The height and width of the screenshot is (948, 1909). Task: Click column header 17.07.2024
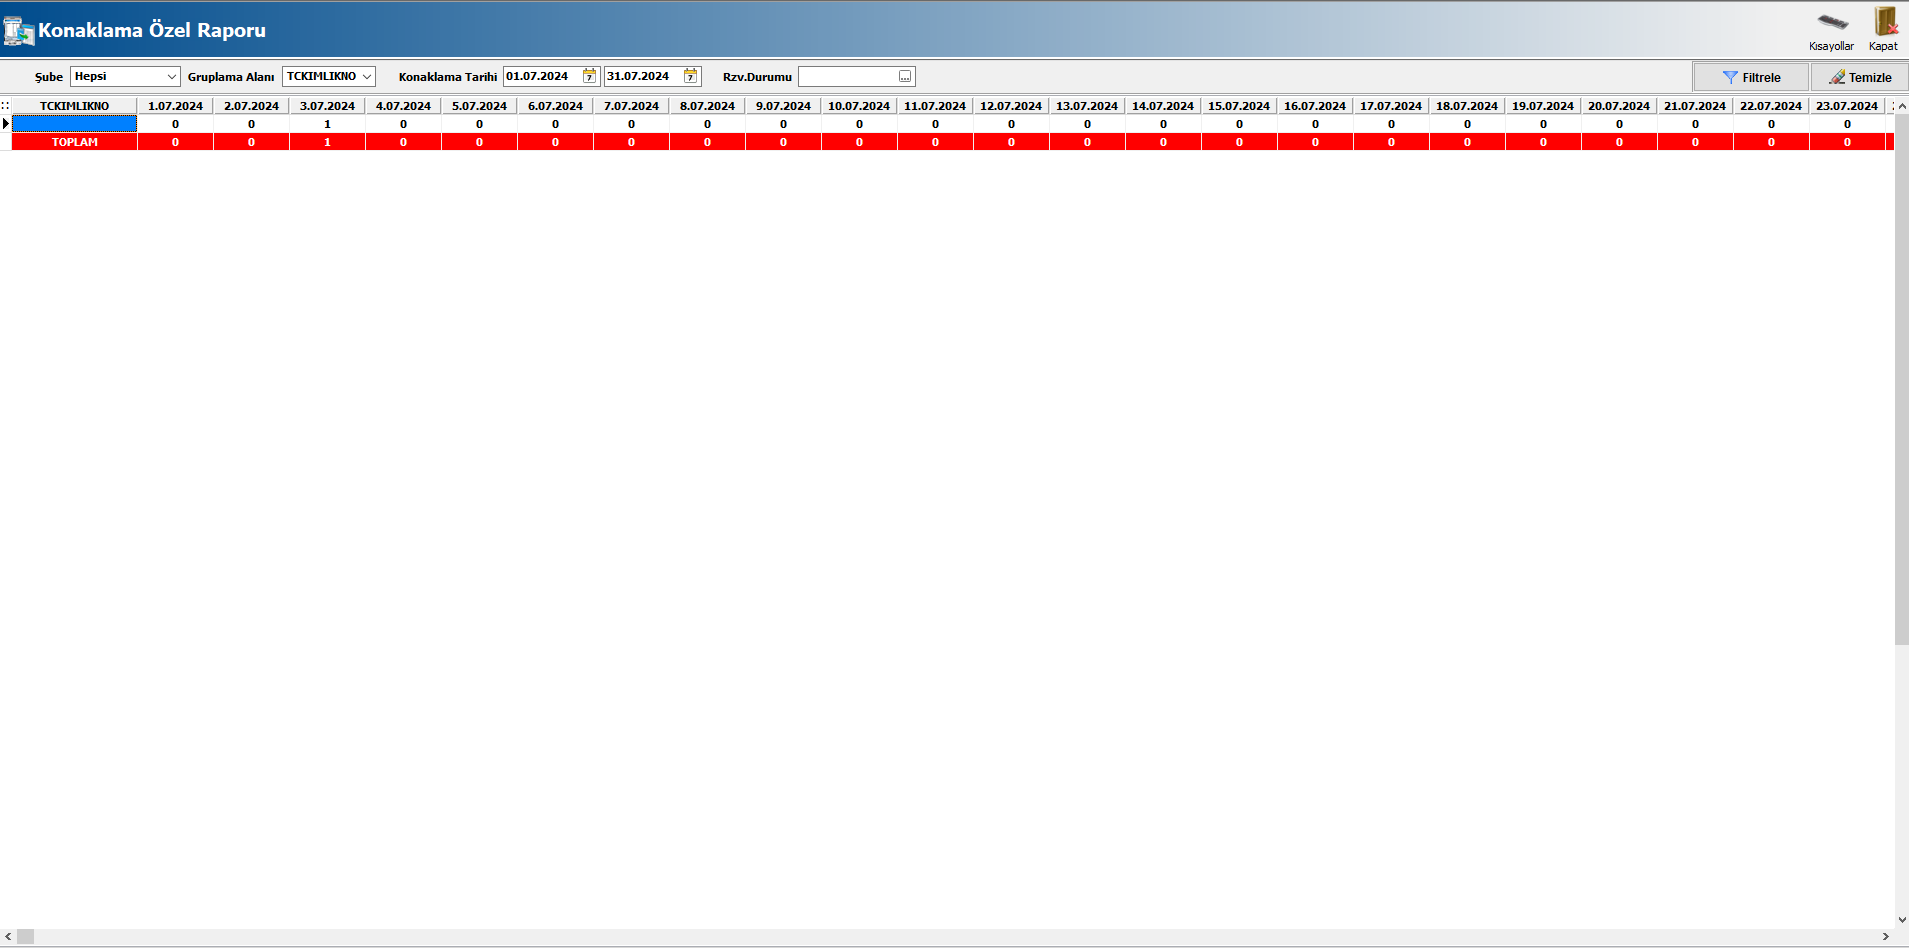click(1391, 105)
